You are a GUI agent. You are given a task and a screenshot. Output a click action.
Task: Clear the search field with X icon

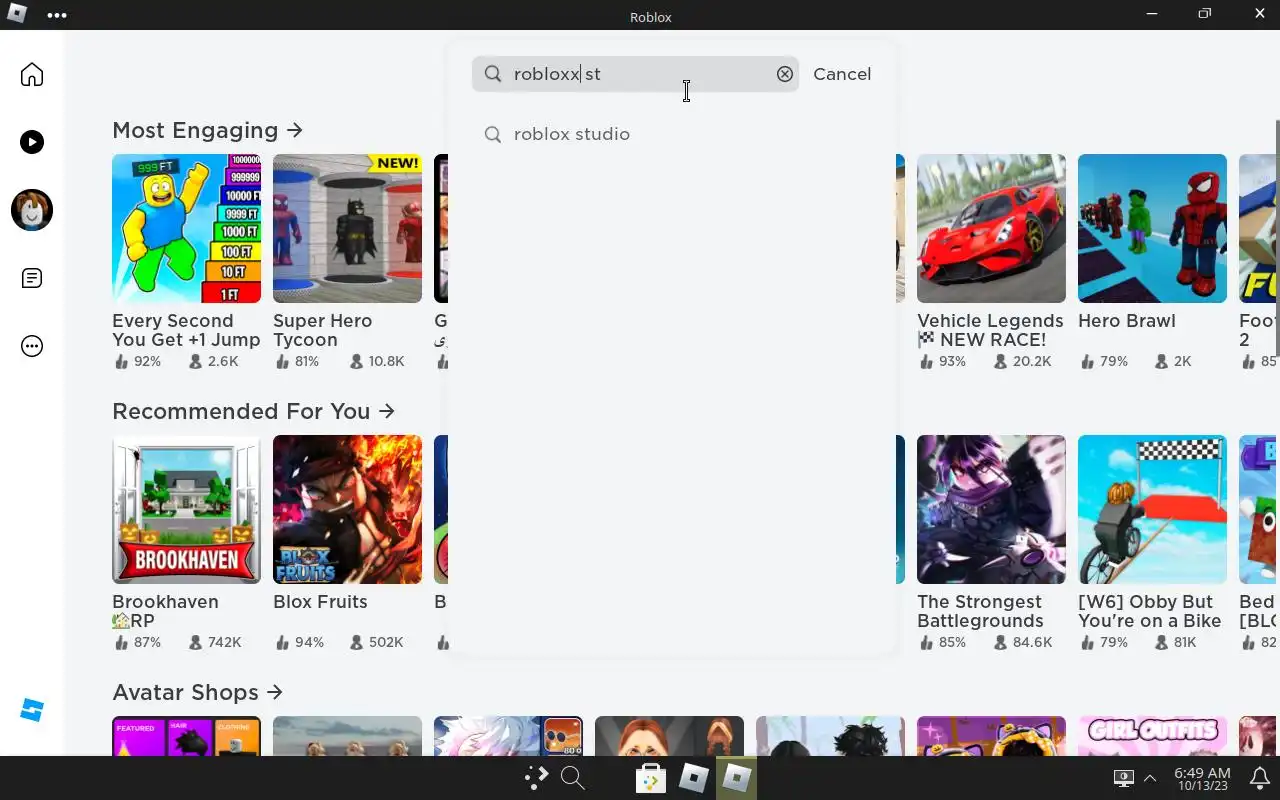[785, 74]
